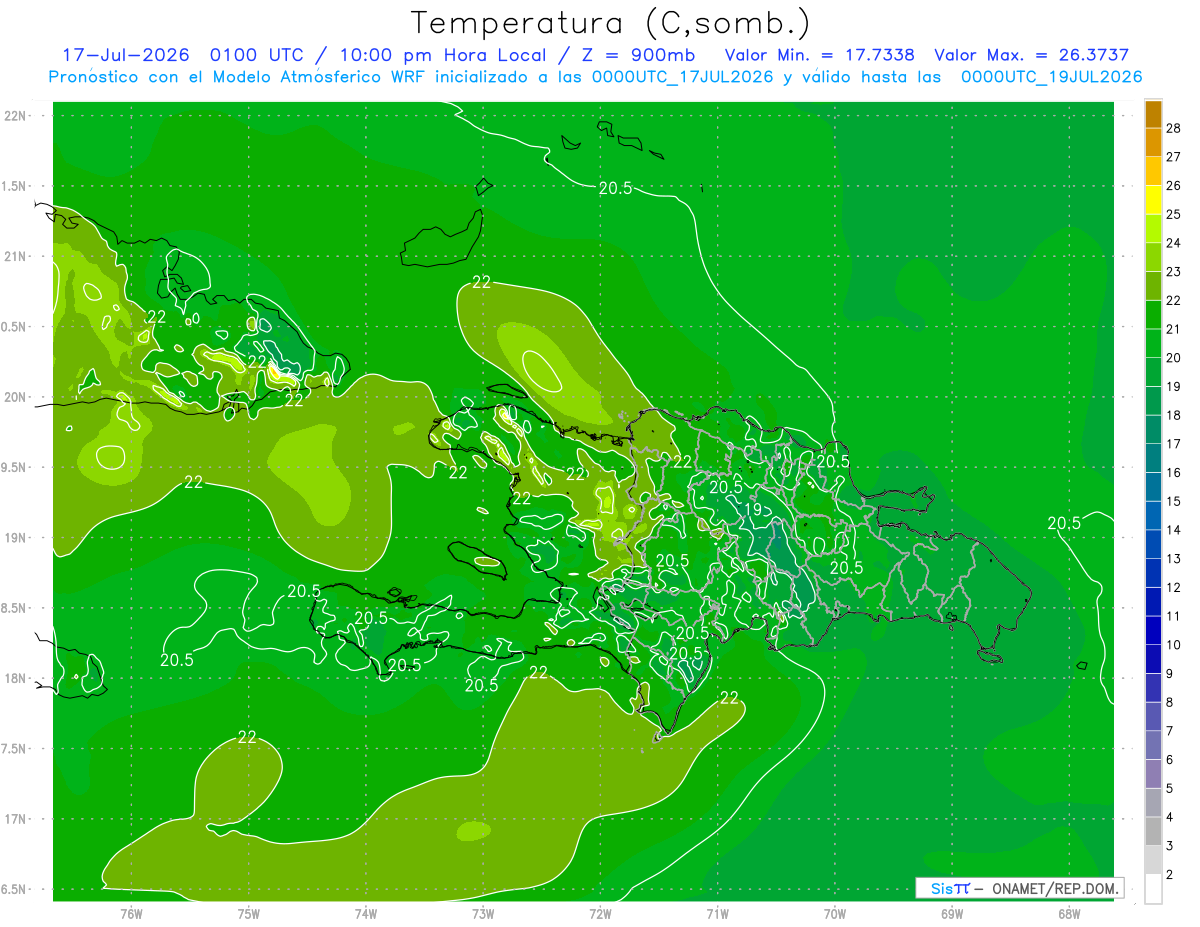Click the '28' label on the color scale
1200x927 pixels.
(1174, 128)
